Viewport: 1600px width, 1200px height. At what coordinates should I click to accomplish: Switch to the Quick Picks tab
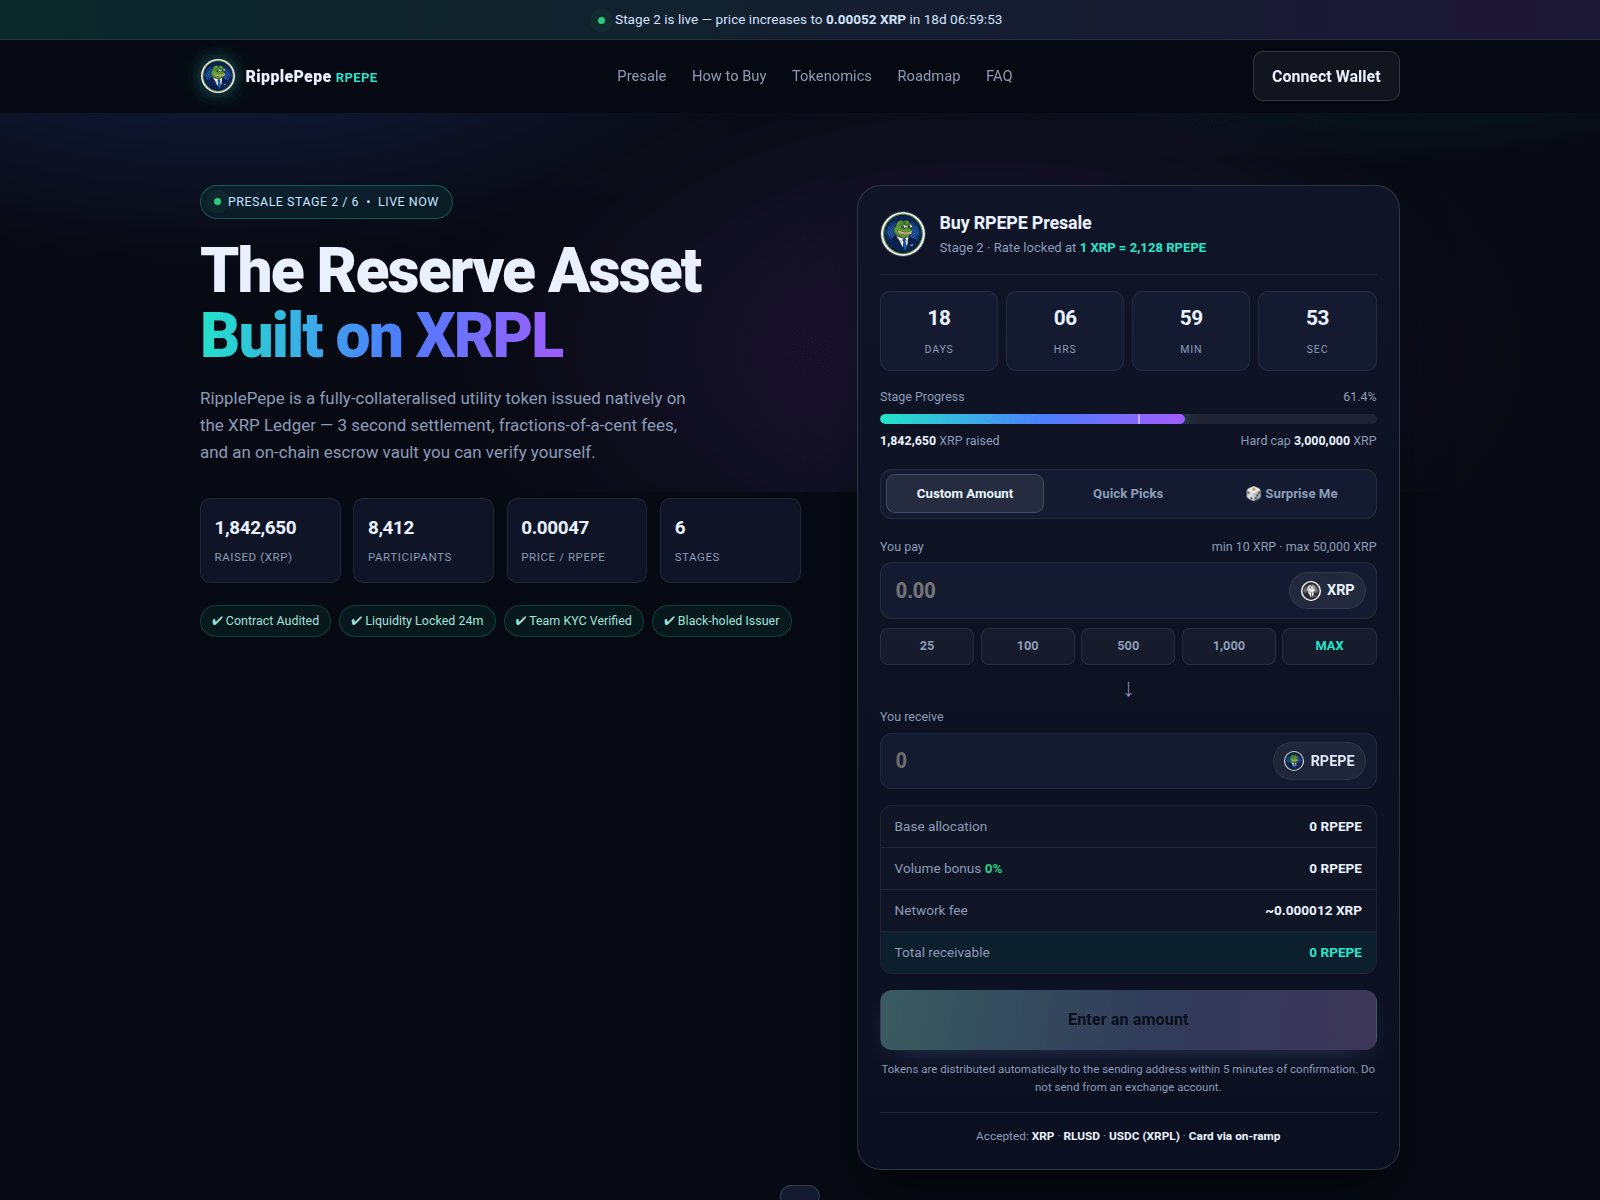(1128, 494)
